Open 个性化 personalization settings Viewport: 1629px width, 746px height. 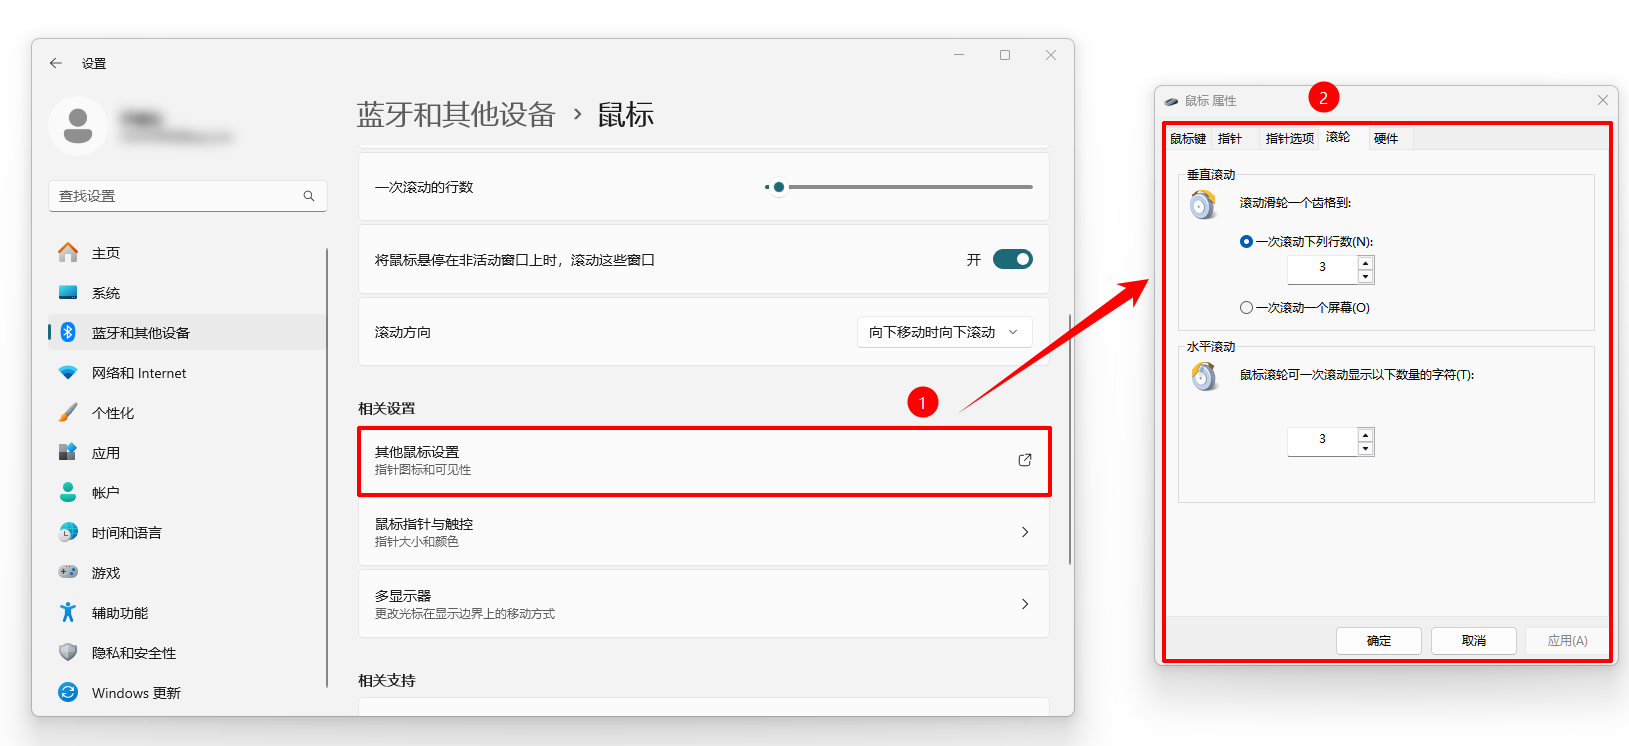pyautogui.click(x=188, y=413)
